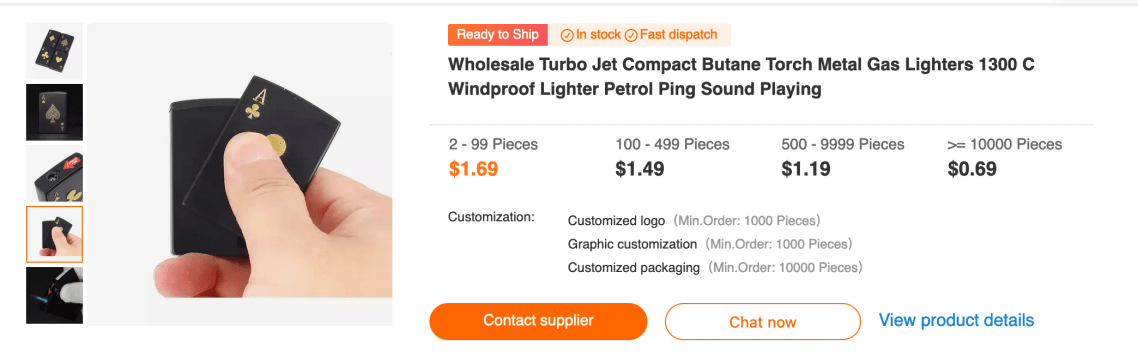Screen dimensions: 1138x363
Task: Start a conversation with Chat now
Action: [763, 322]
